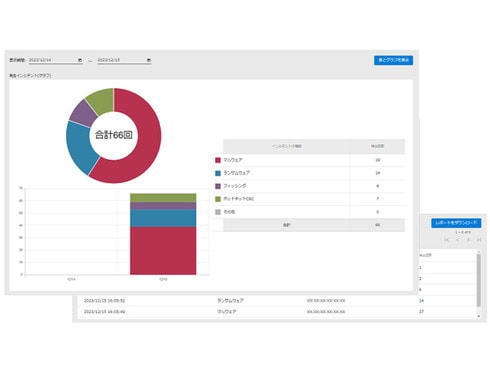490x368 pixels.
Task: Open calendar icon of end date field
Action: pyautogui.click(x=149, y=60)
